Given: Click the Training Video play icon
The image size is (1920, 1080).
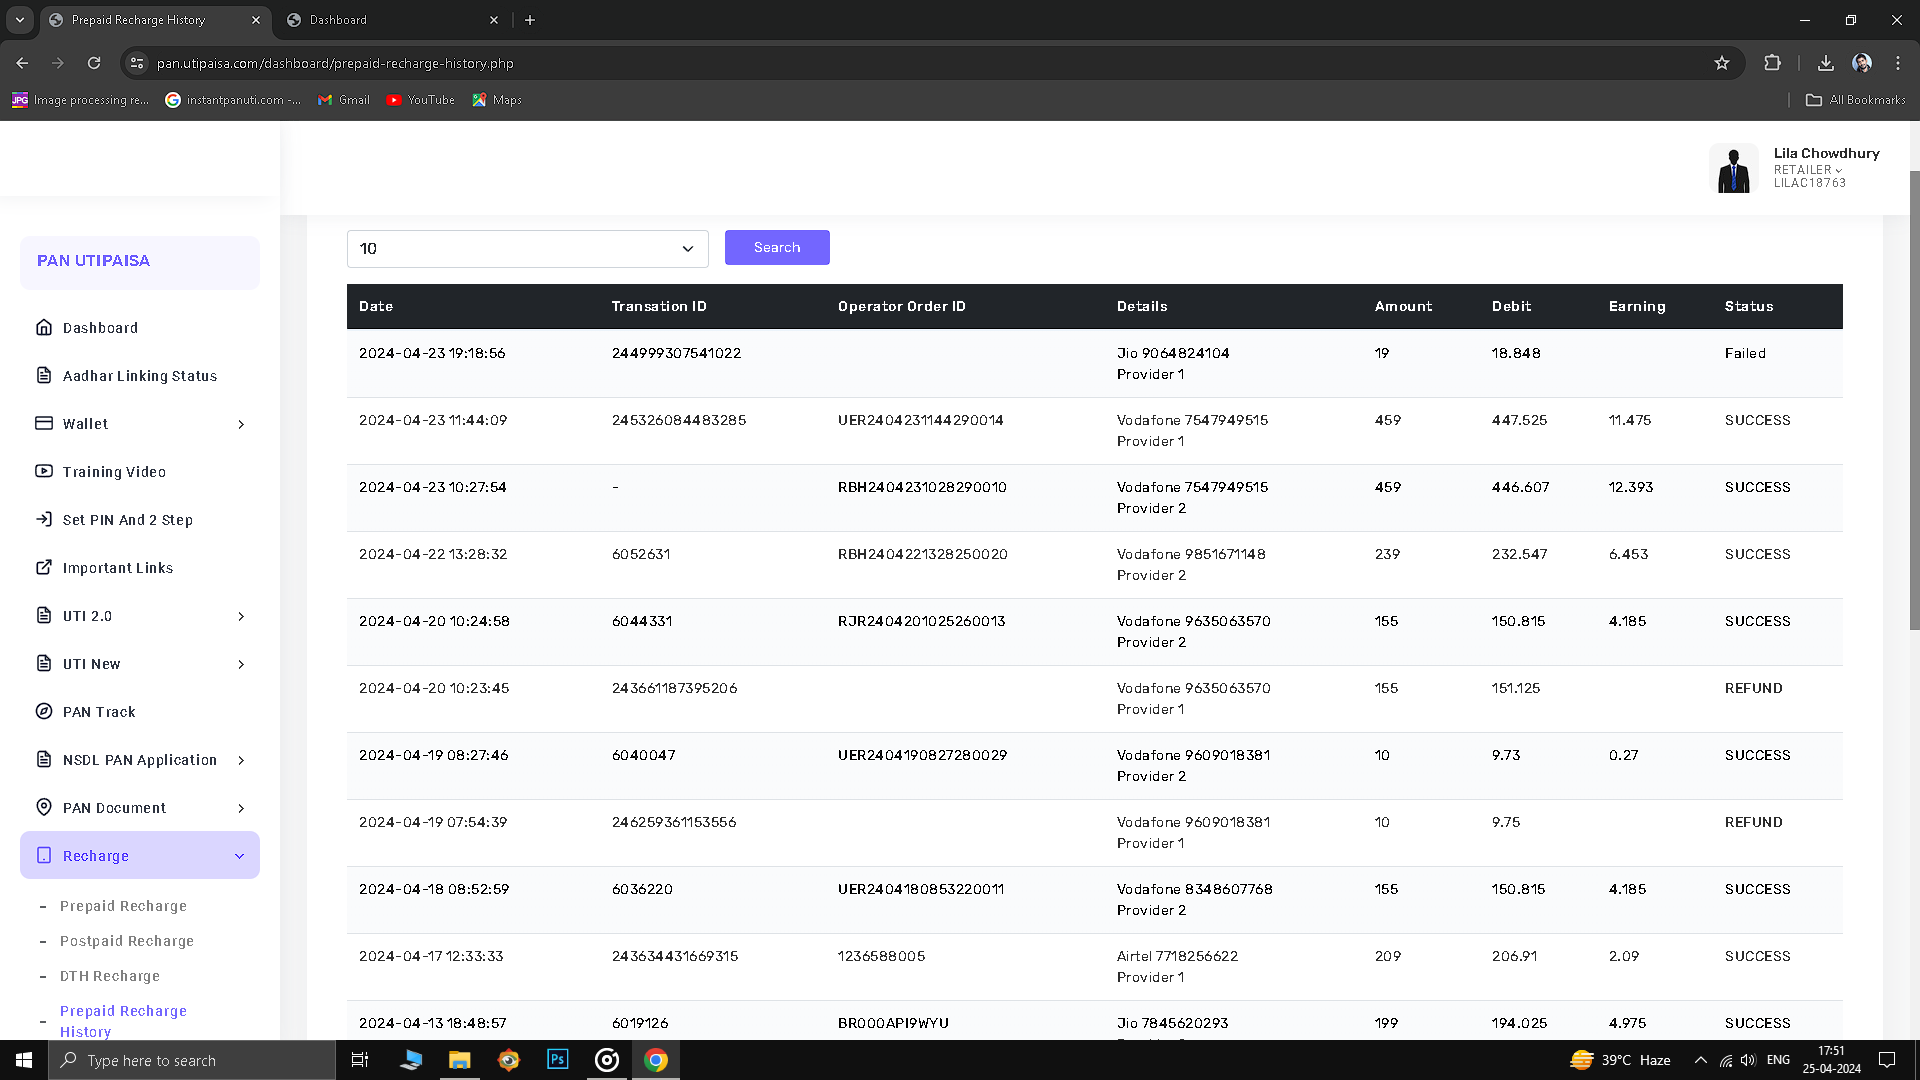Looking at the screenshot, I should (44, 471).
